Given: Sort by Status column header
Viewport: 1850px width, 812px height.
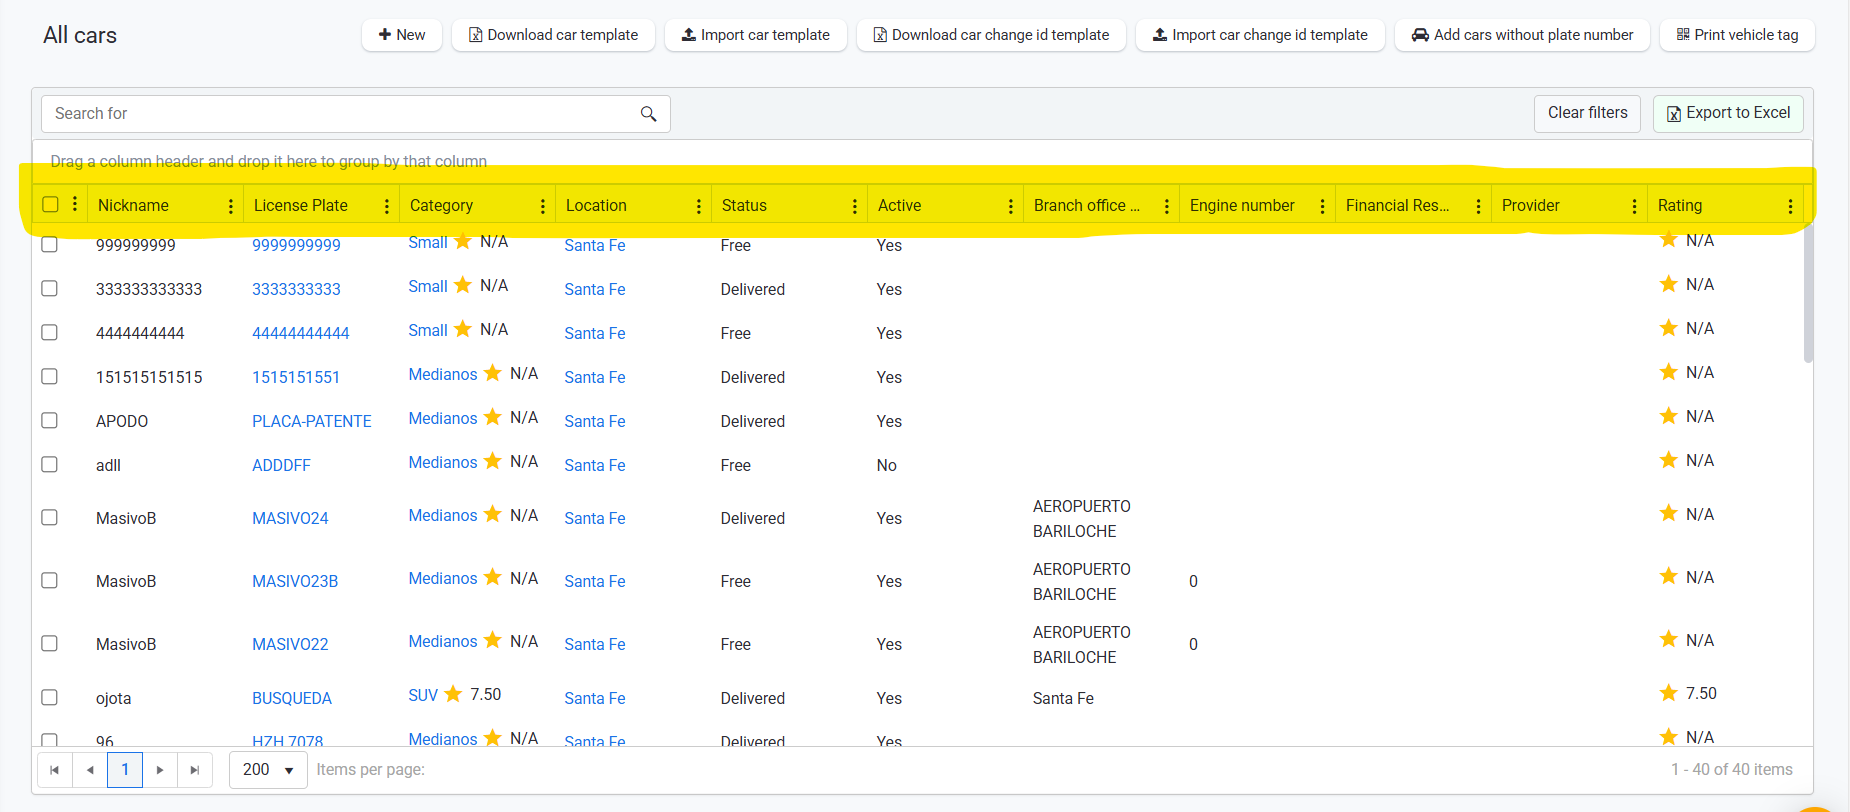Looking at the screenshot, I should click(744, 206).
